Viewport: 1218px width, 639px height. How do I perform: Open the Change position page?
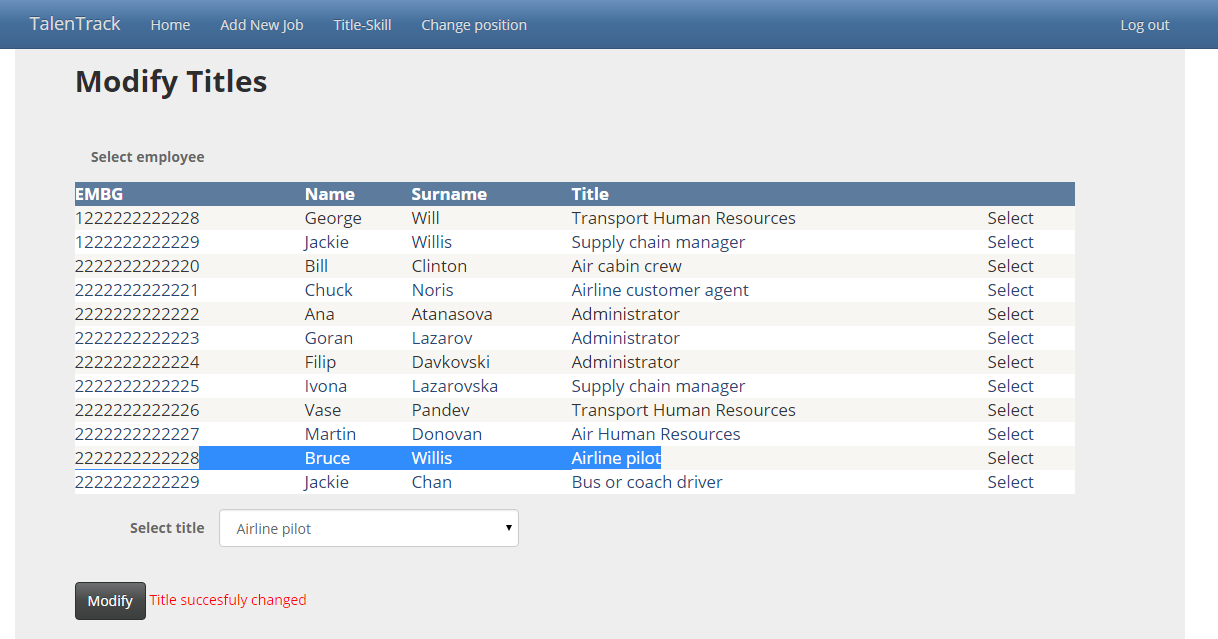pos(474,25)
